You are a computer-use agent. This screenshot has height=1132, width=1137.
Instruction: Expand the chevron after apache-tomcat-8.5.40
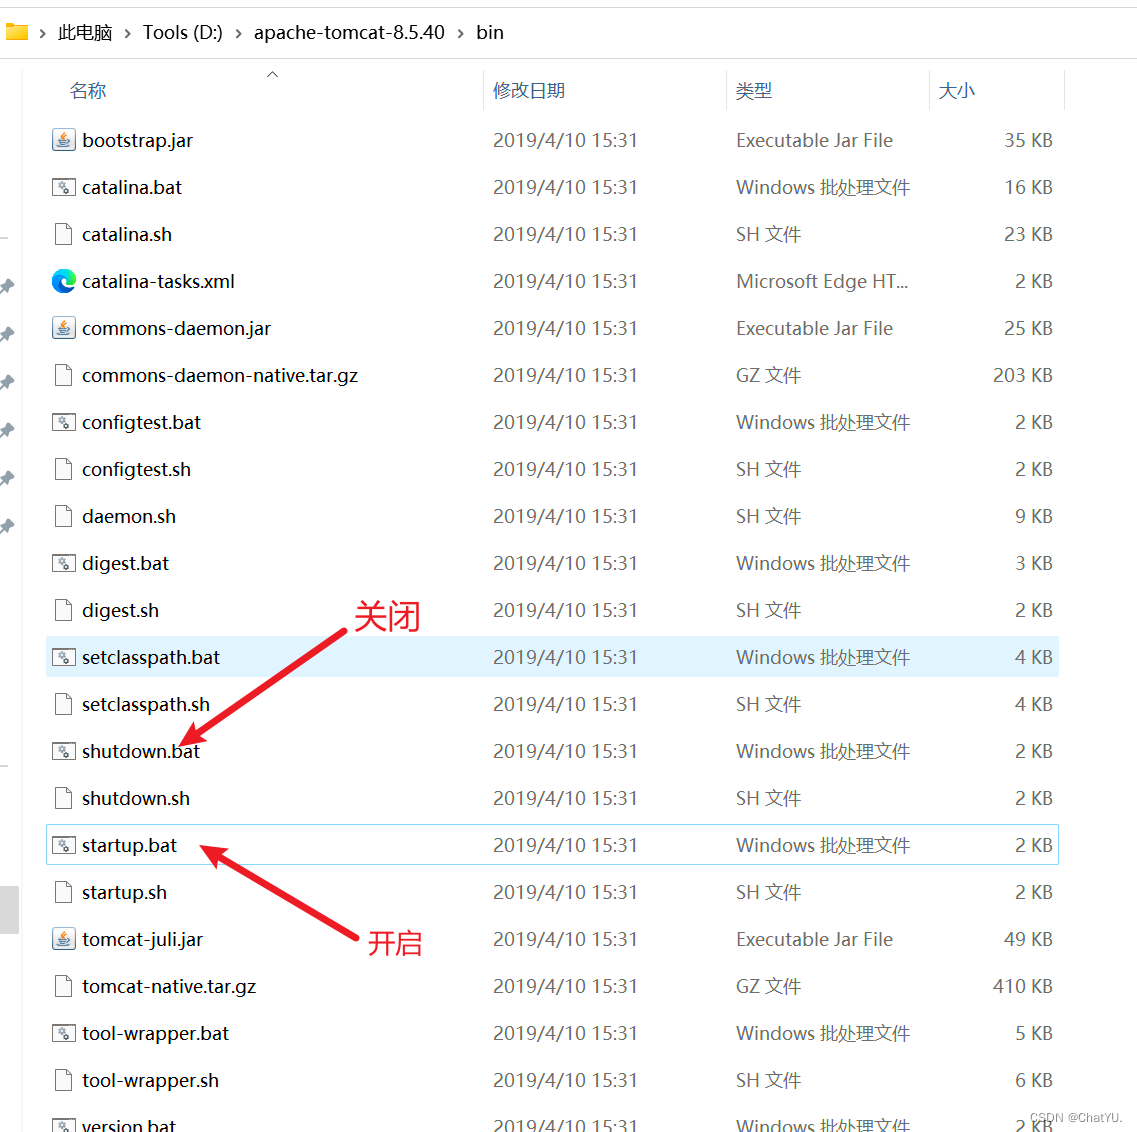click(460, 33)
